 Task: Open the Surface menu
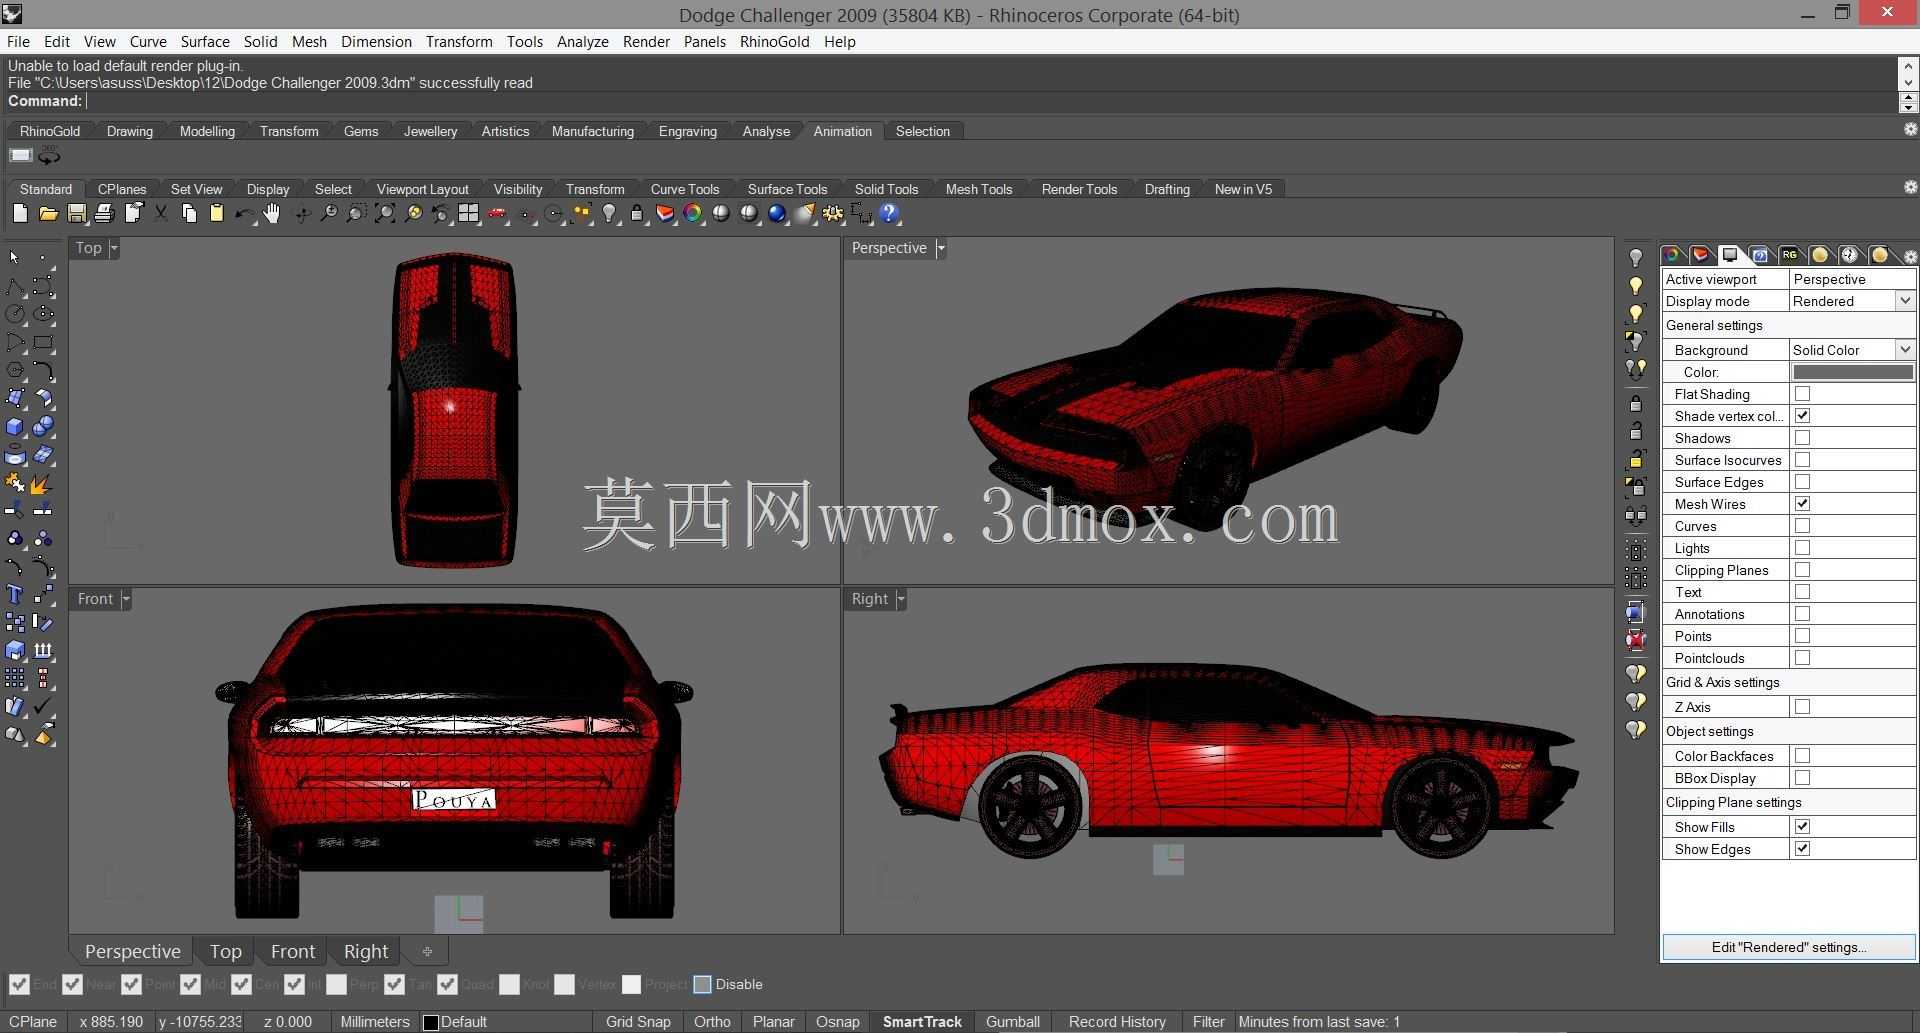click(x=205, y=42)
